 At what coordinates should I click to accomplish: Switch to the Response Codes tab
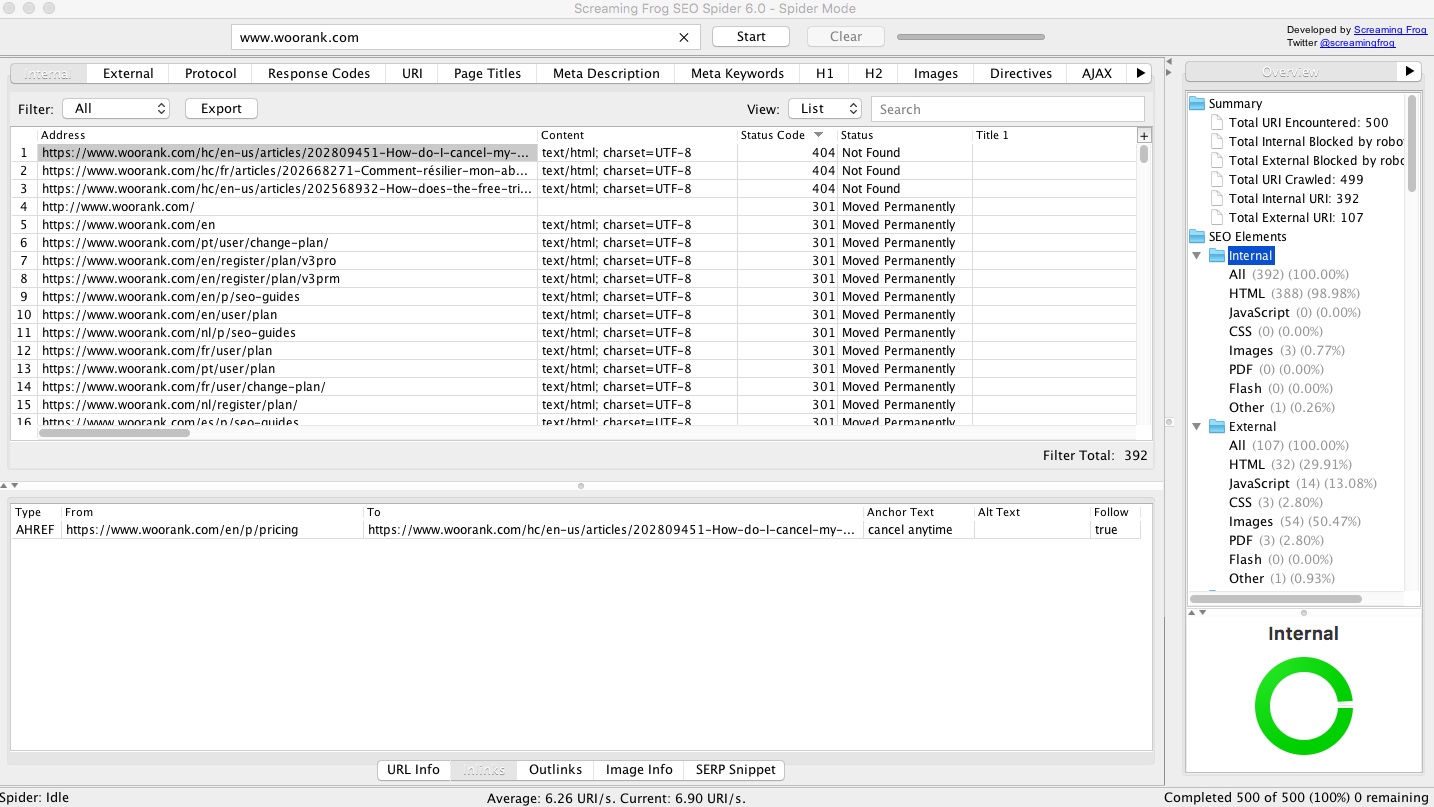(x=317, y=72)
